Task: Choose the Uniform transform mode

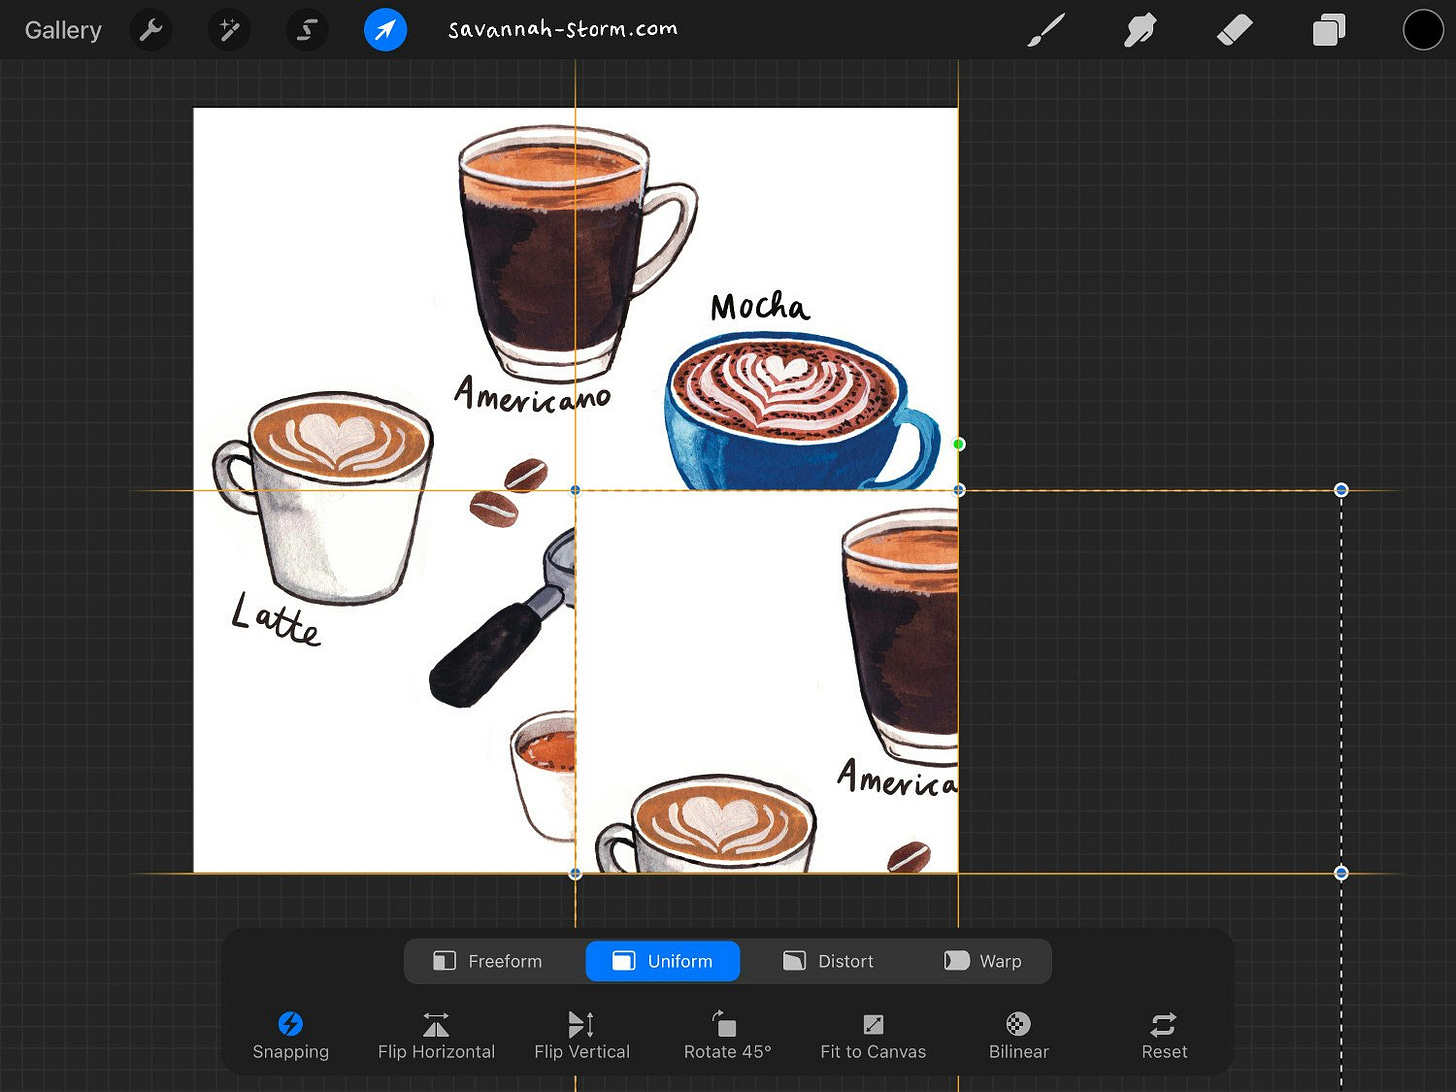Action: (x=662, y=961)
